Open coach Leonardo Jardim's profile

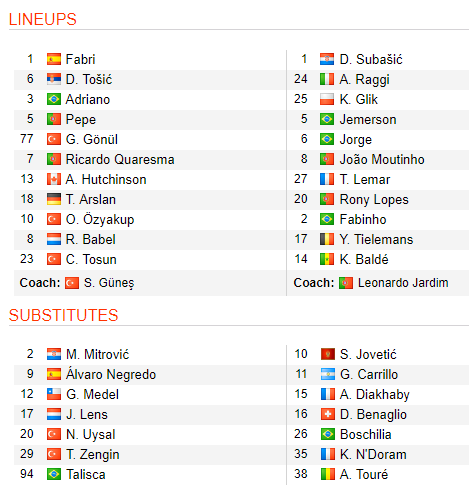point(403,283)
